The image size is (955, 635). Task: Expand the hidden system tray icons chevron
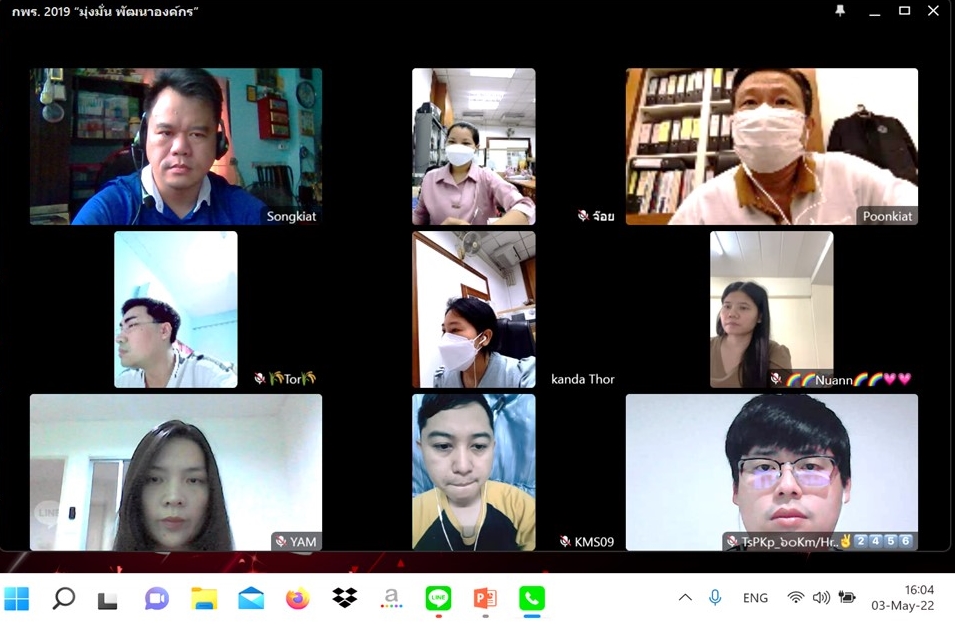pyautogui.click(x=685, y=597)
